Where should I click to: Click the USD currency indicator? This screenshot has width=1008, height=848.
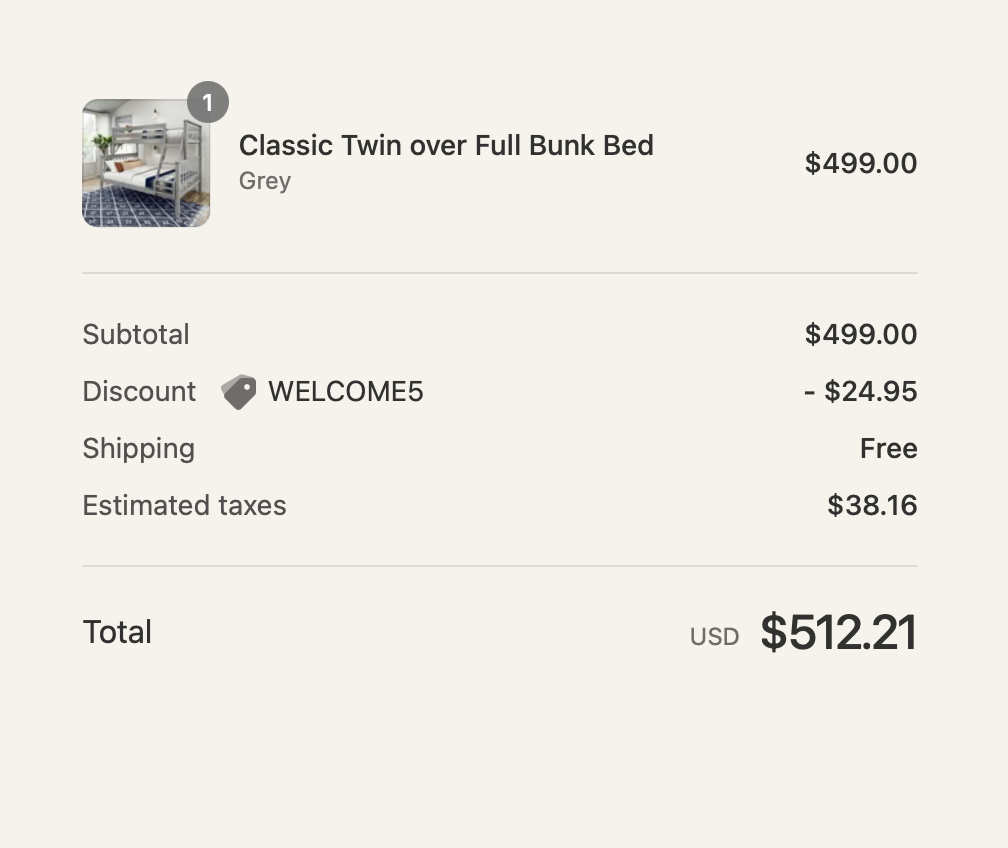714,637
